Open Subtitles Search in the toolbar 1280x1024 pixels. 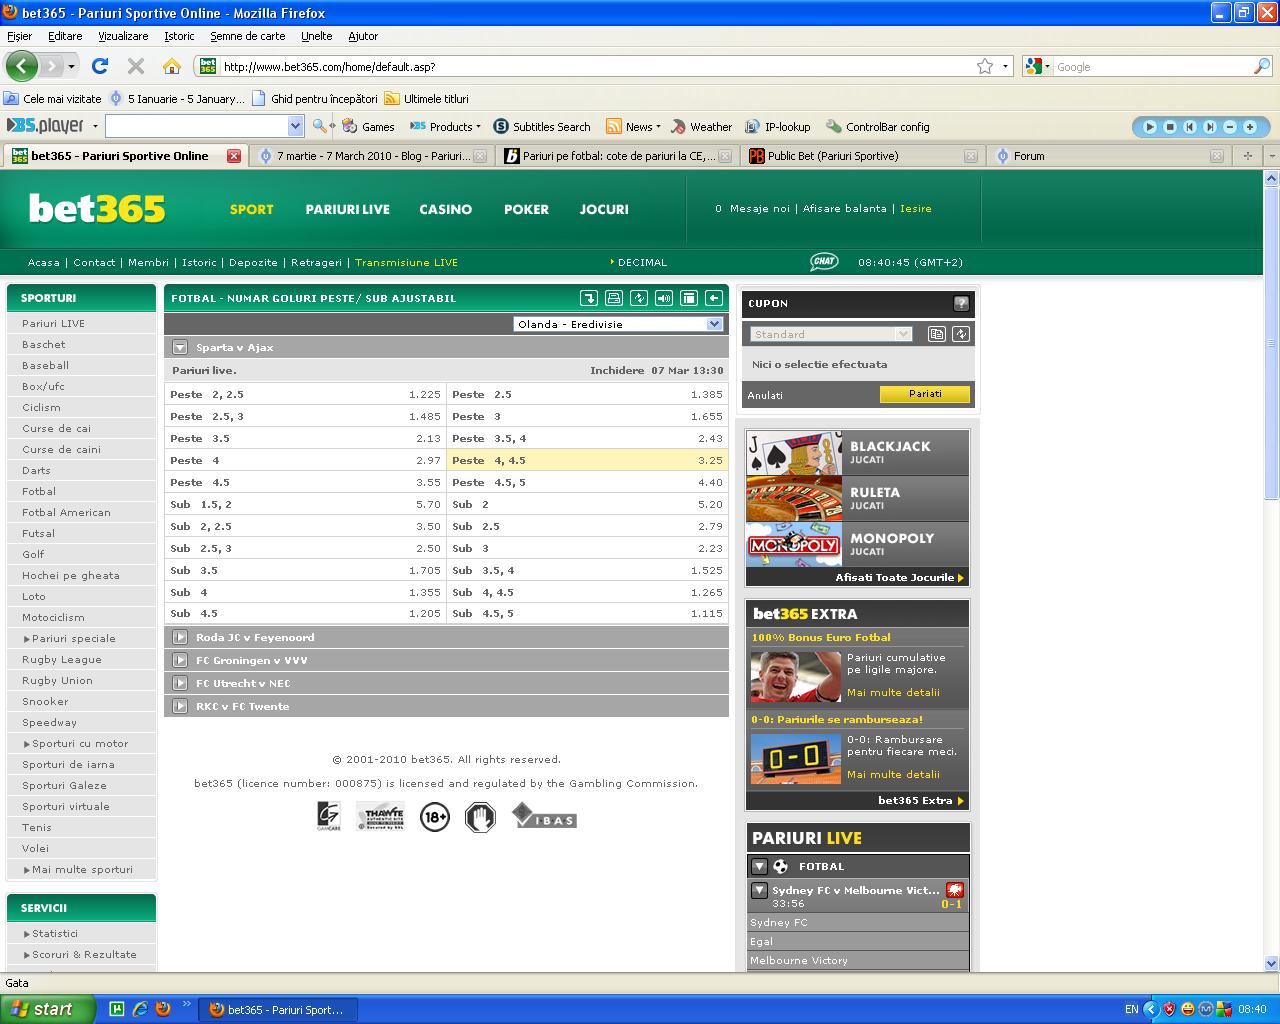pos(542,127)
